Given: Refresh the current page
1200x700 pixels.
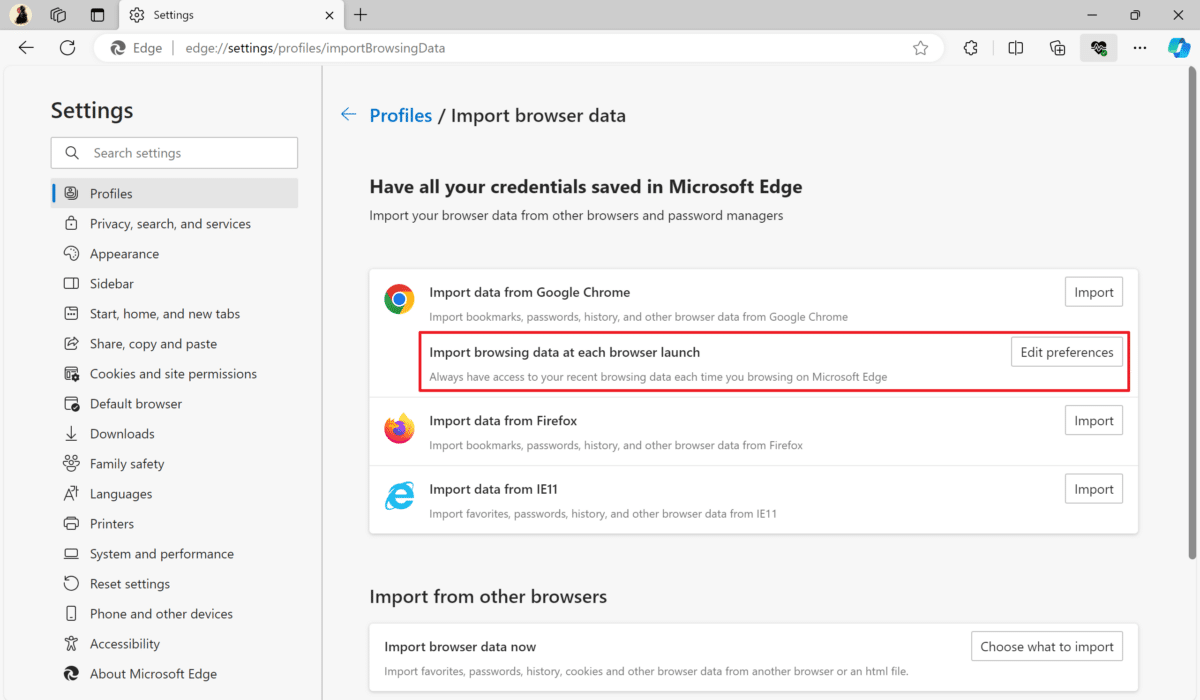Looking at the screenshot, I should click(67, 47).
